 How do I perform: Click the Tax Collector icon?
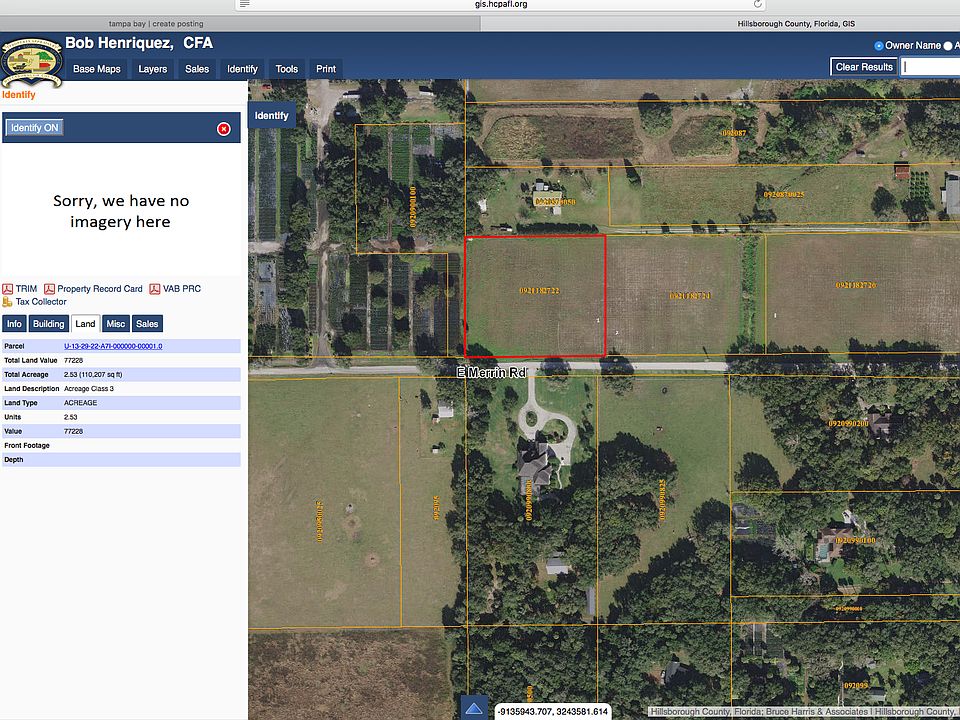point(9,301)
